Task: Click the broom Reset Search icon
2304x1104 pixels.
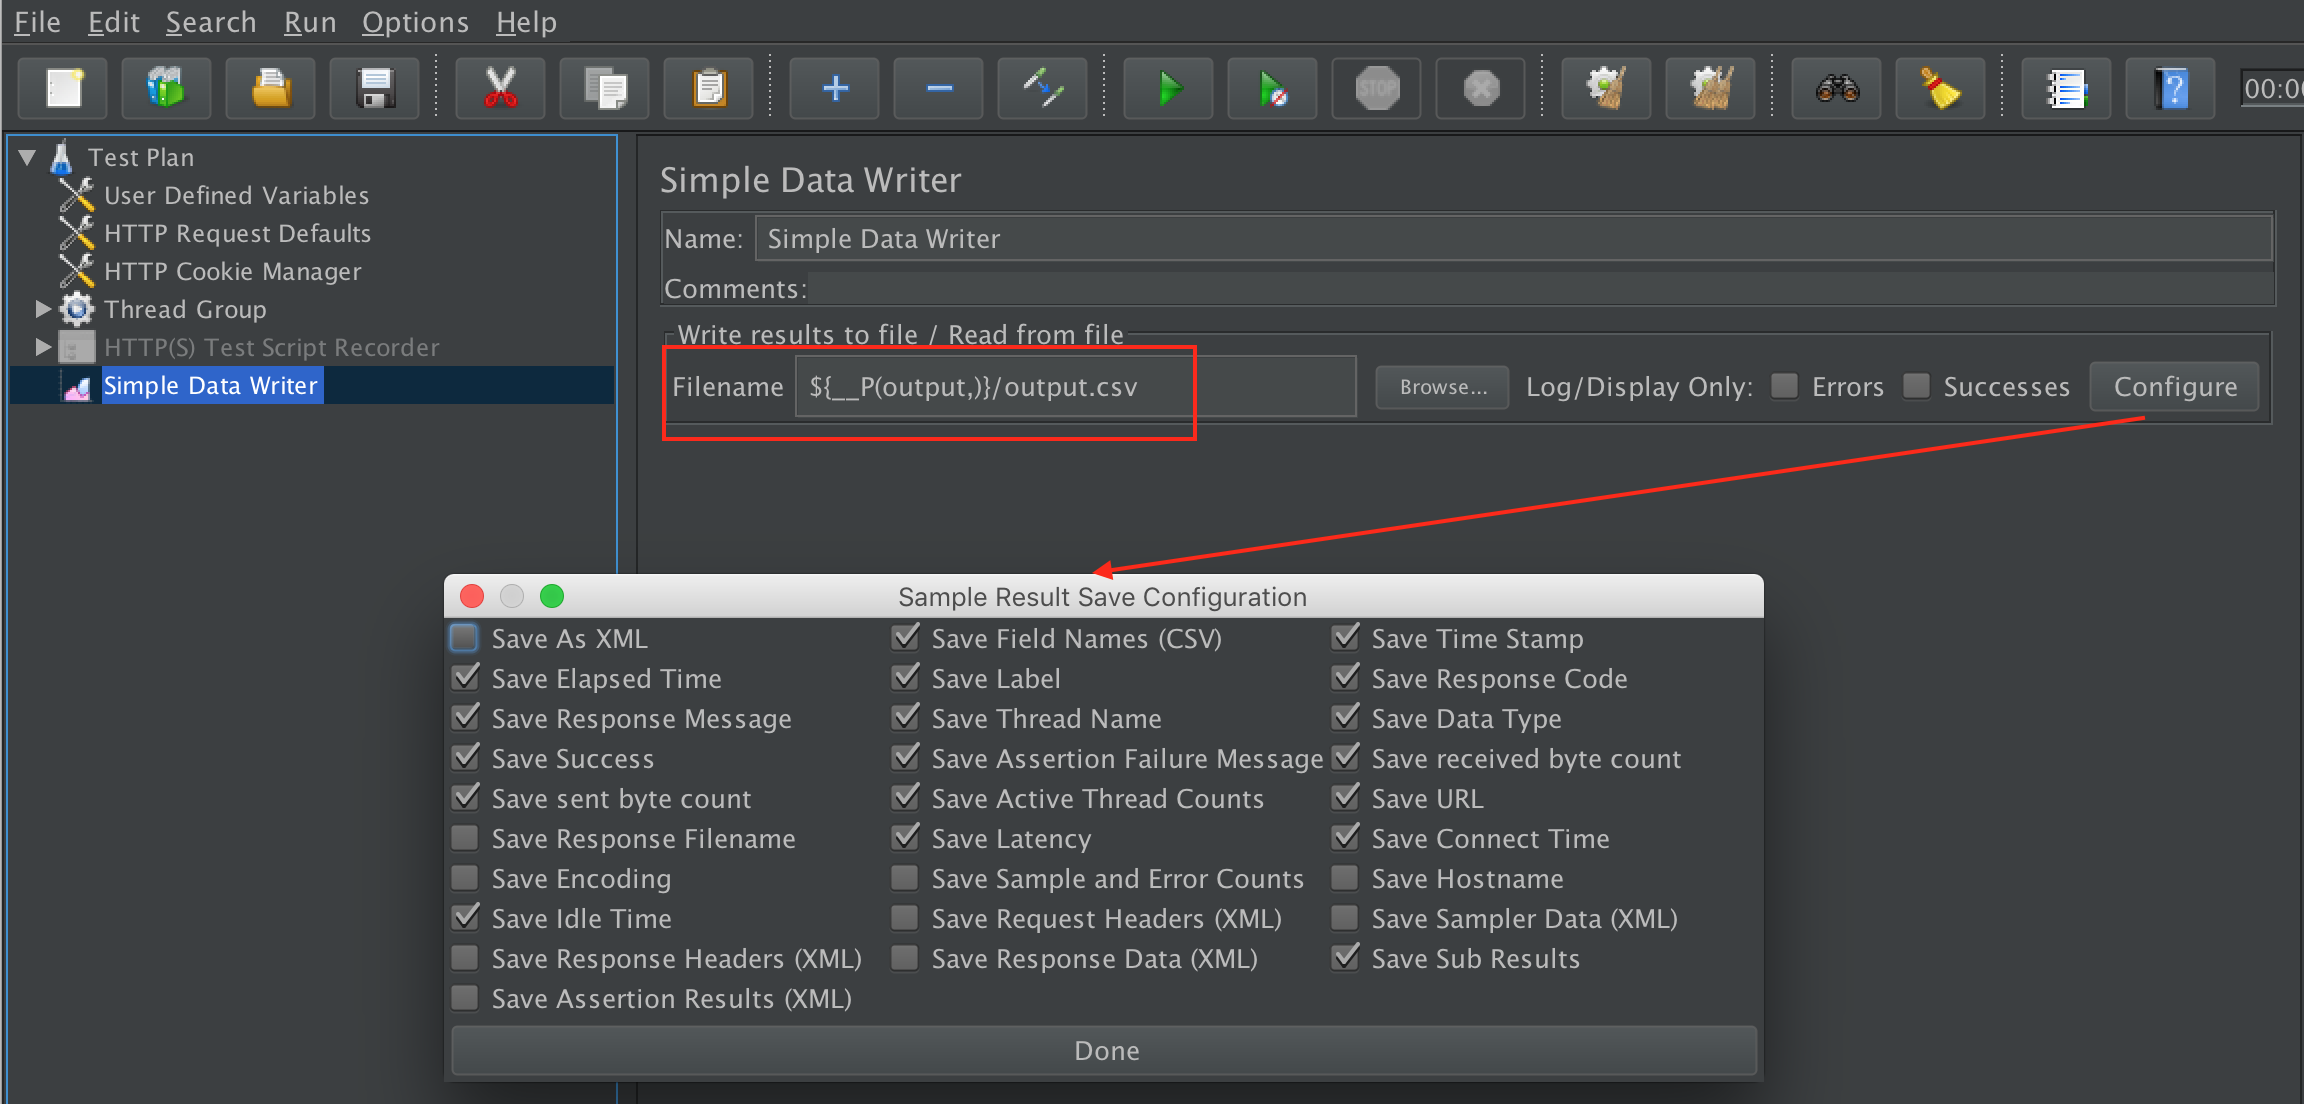Action: [1940, 89]
